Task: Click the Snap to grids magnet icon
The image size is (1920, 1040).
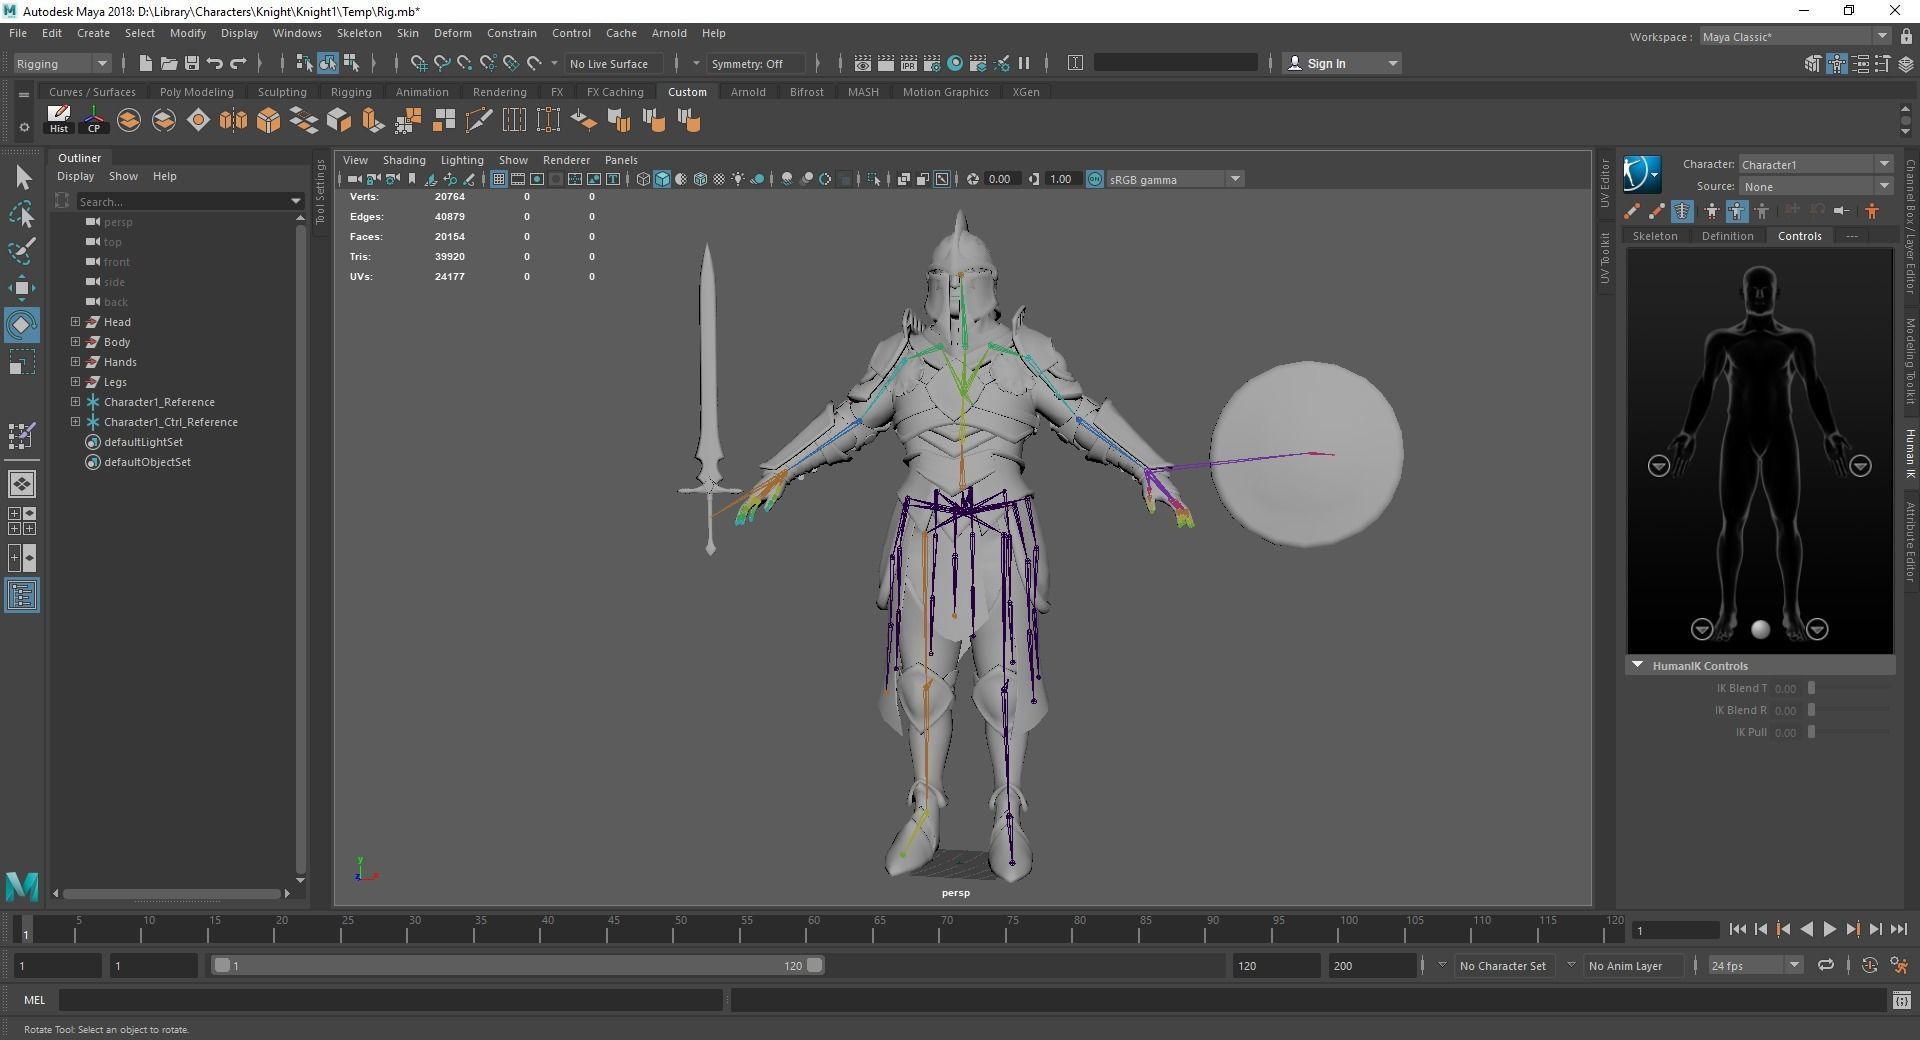Action: click(x=418, y=63)
